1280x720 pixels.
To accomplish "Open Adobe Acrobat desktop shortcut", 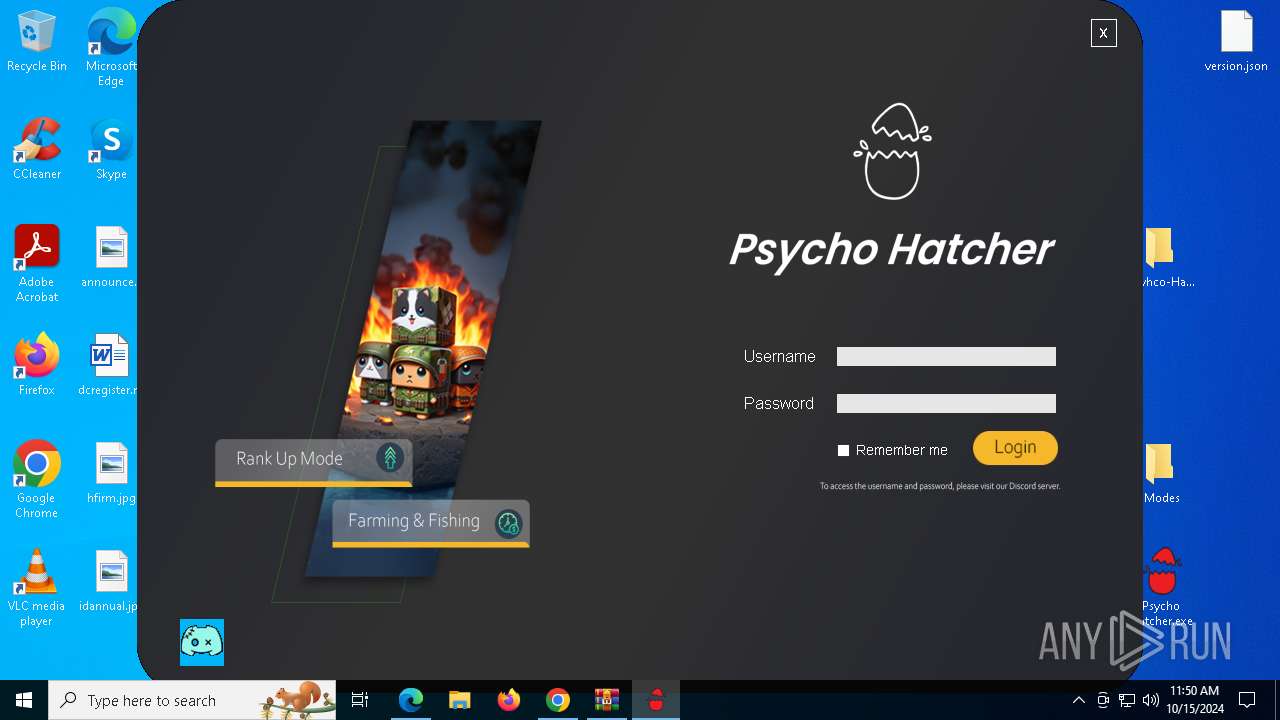I will 37,264.
